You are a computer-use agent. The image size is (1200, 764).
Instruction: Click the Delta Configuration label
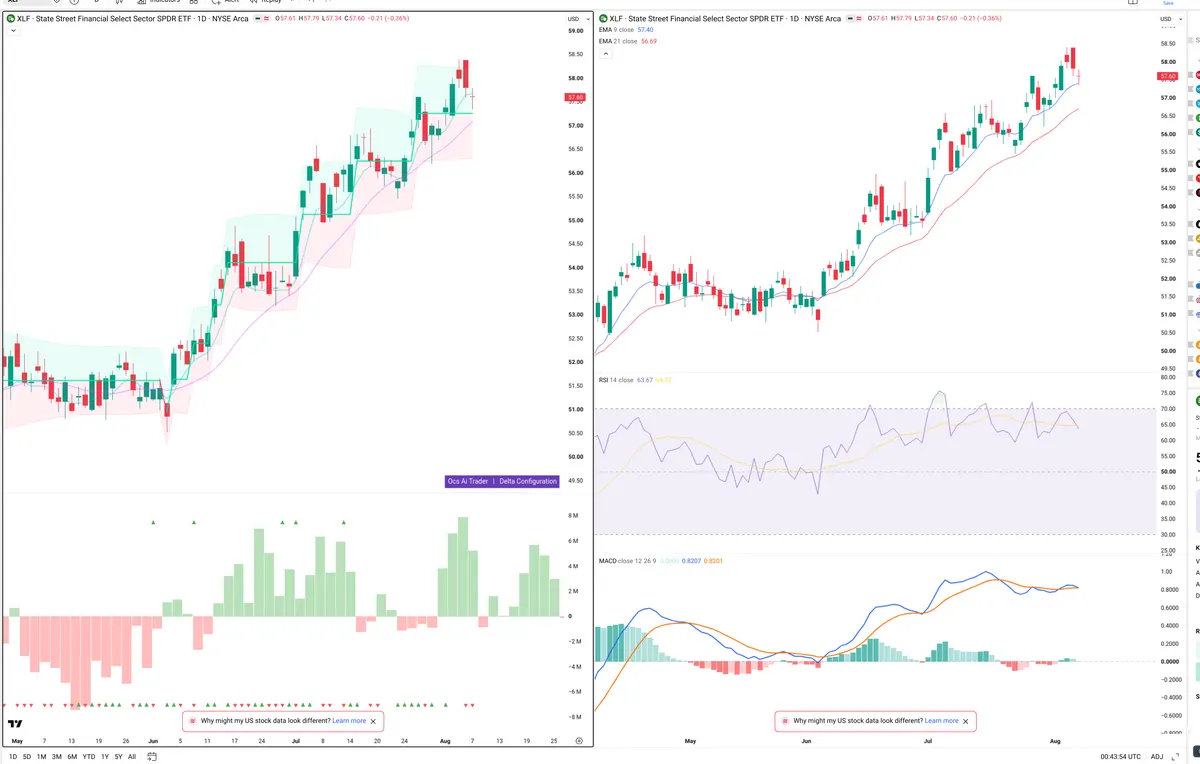click(x=528, y=481)
